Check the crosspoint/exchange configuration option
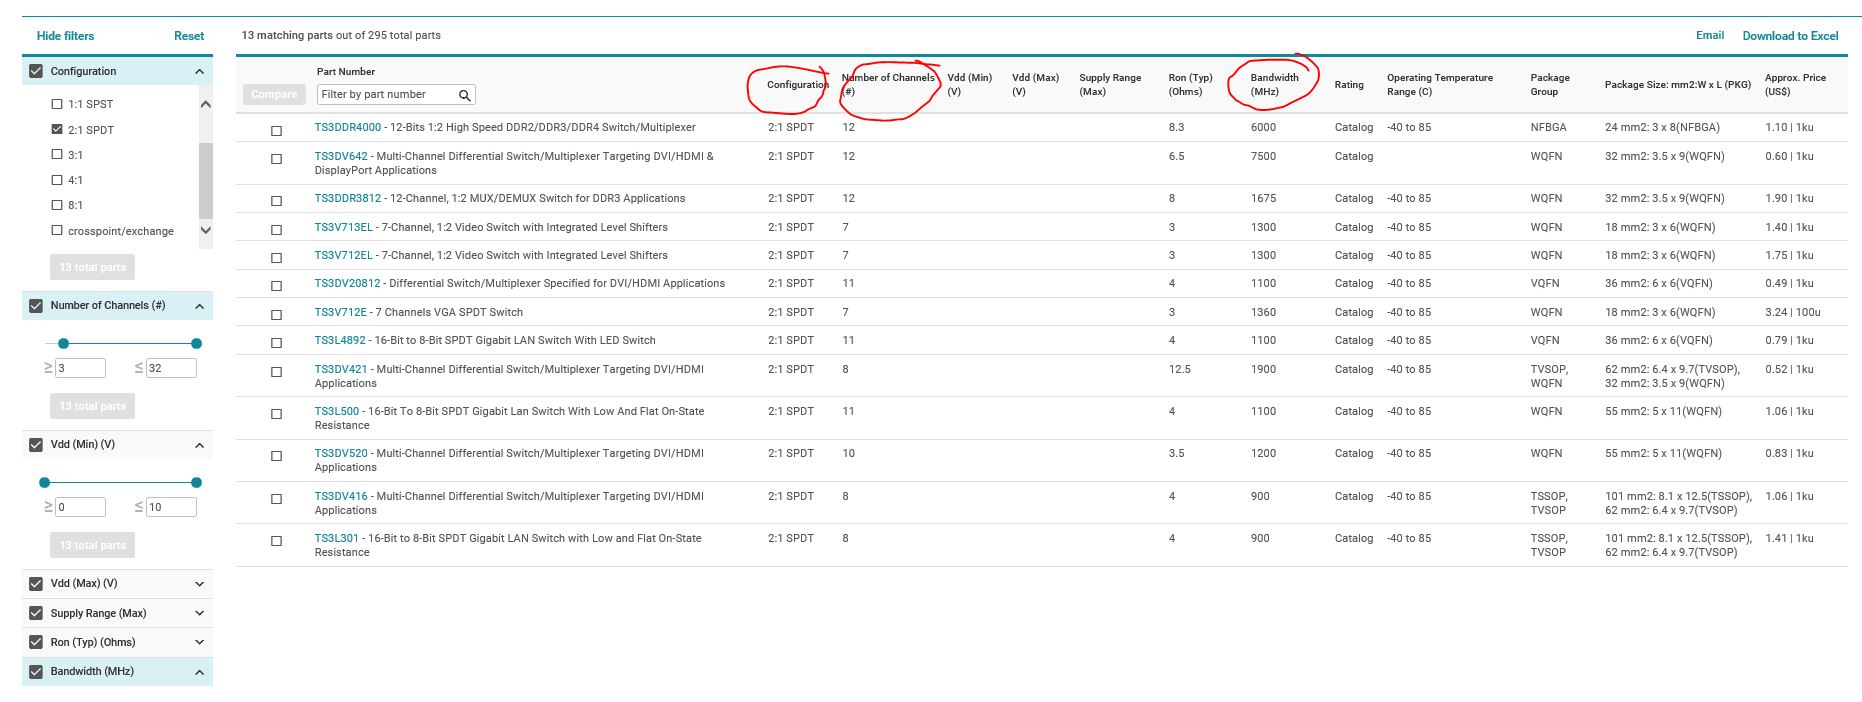Viewport: 1862px width, 702px height. pyautogui.click(x=57, y=230)
